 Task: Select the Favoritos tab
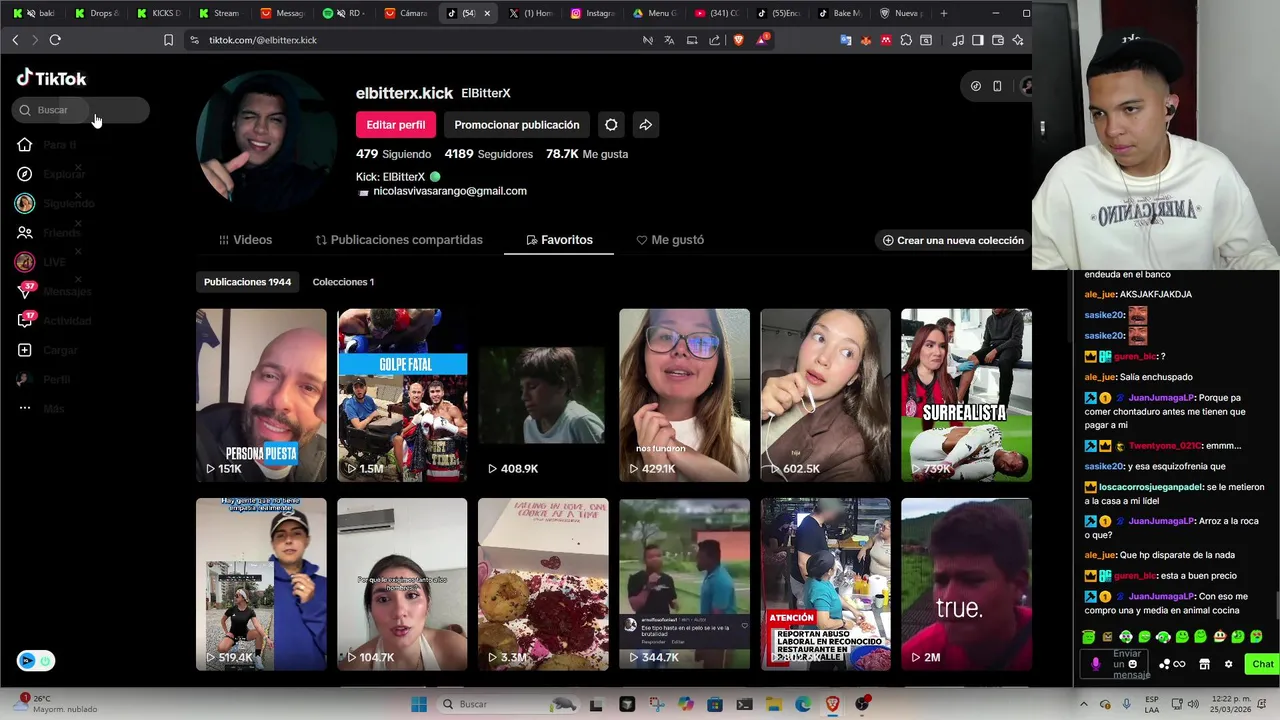pos(559,240)
